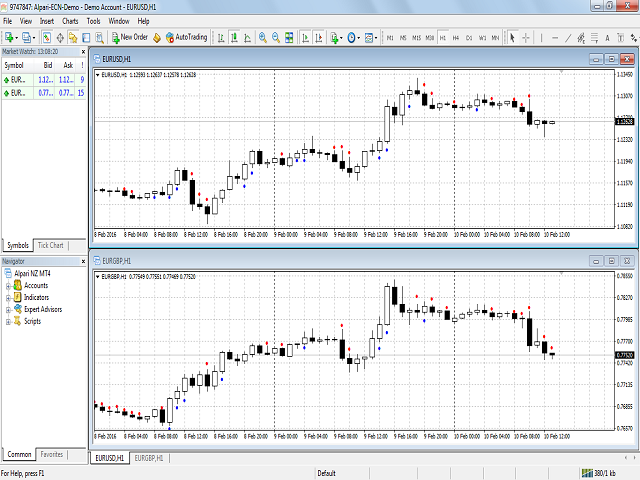Open the Charts menu
The image size is (640, 480).
pyautogui.click(x=70, y=21)
